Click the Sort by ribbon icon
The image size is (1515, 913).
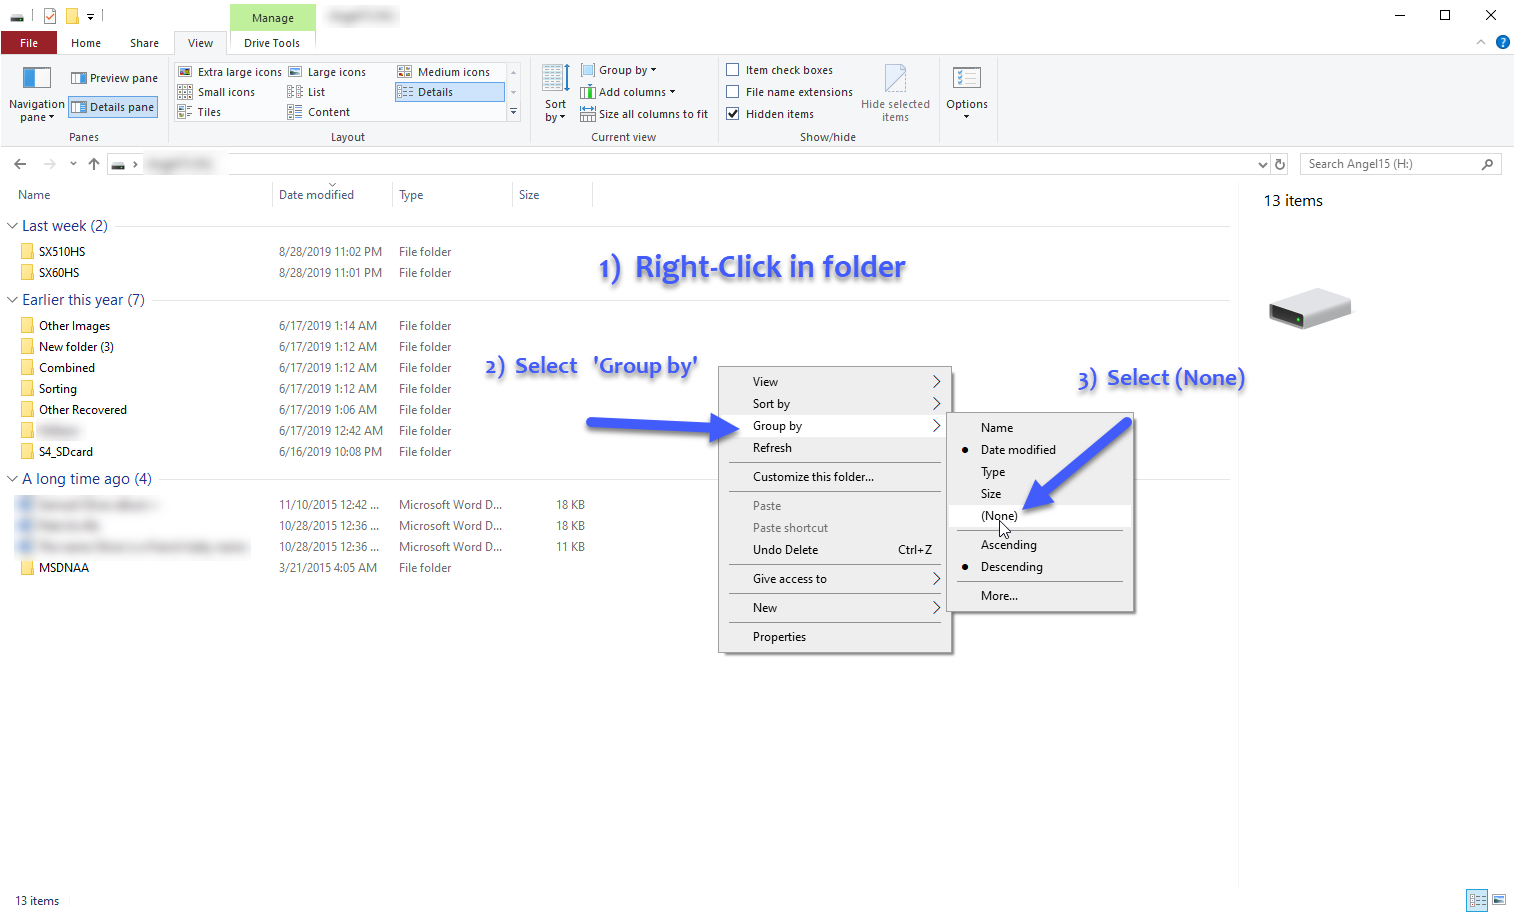pyautogui.click(x=555, y=80)
